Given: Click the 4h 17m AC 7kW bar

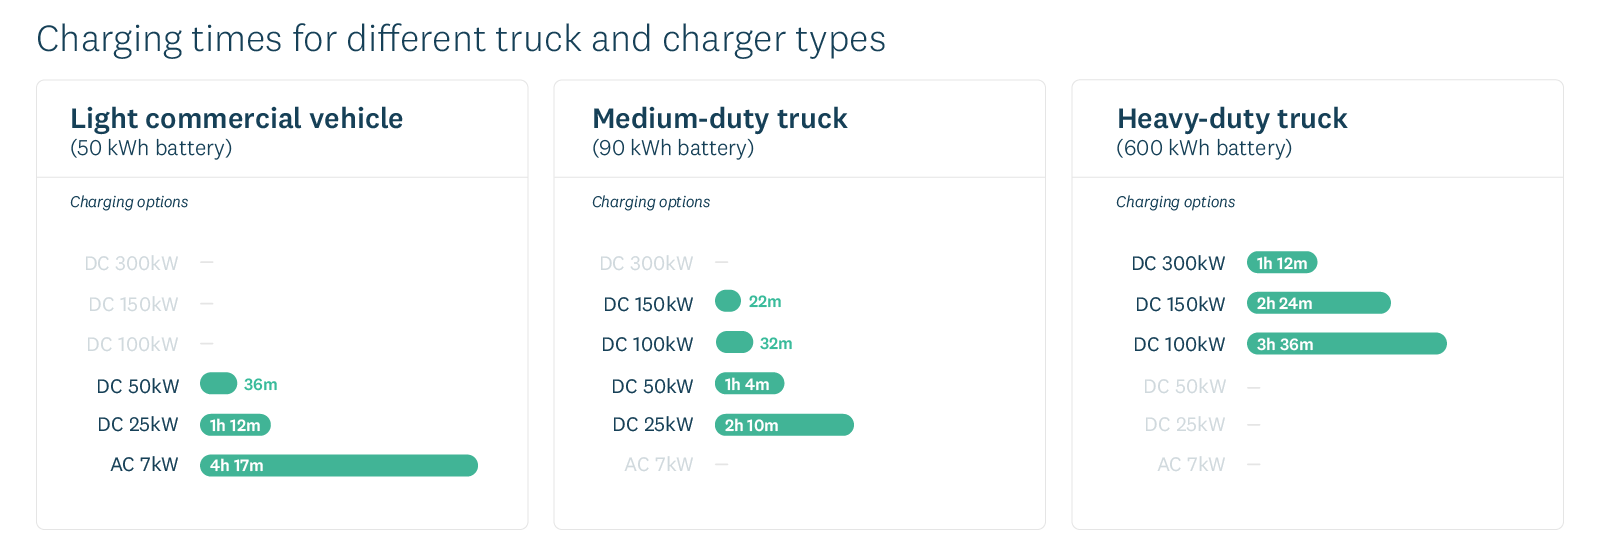Looking at the screenshot, I should click(x=338, y=466).
